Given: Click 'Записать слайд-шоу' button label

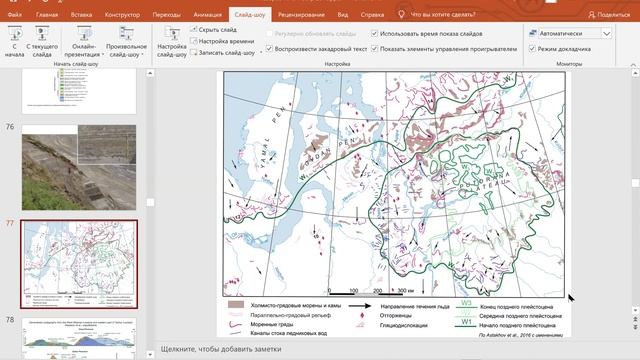Looking at the screenshot, I should point(227,53).
